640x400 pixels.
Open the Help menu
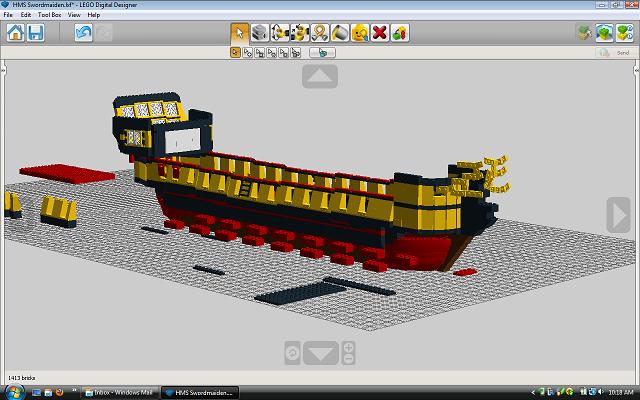[93, 15]
